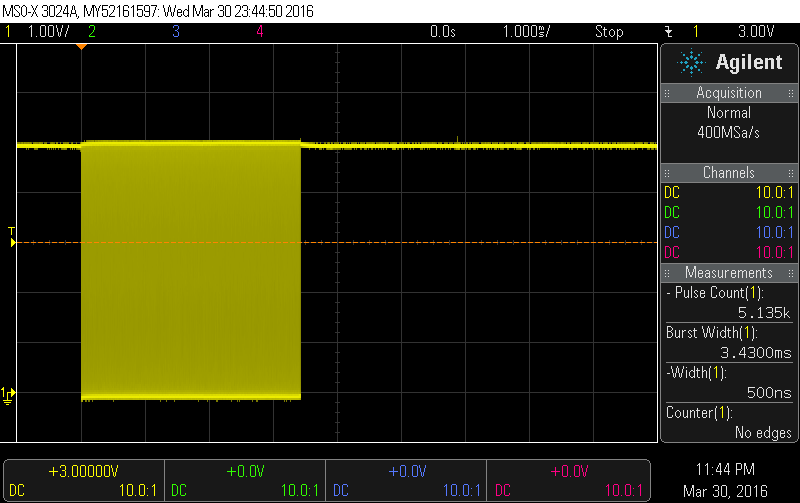Select the 0.0s horizontal delay value
The image size is (800, 503).
(442, 32)
